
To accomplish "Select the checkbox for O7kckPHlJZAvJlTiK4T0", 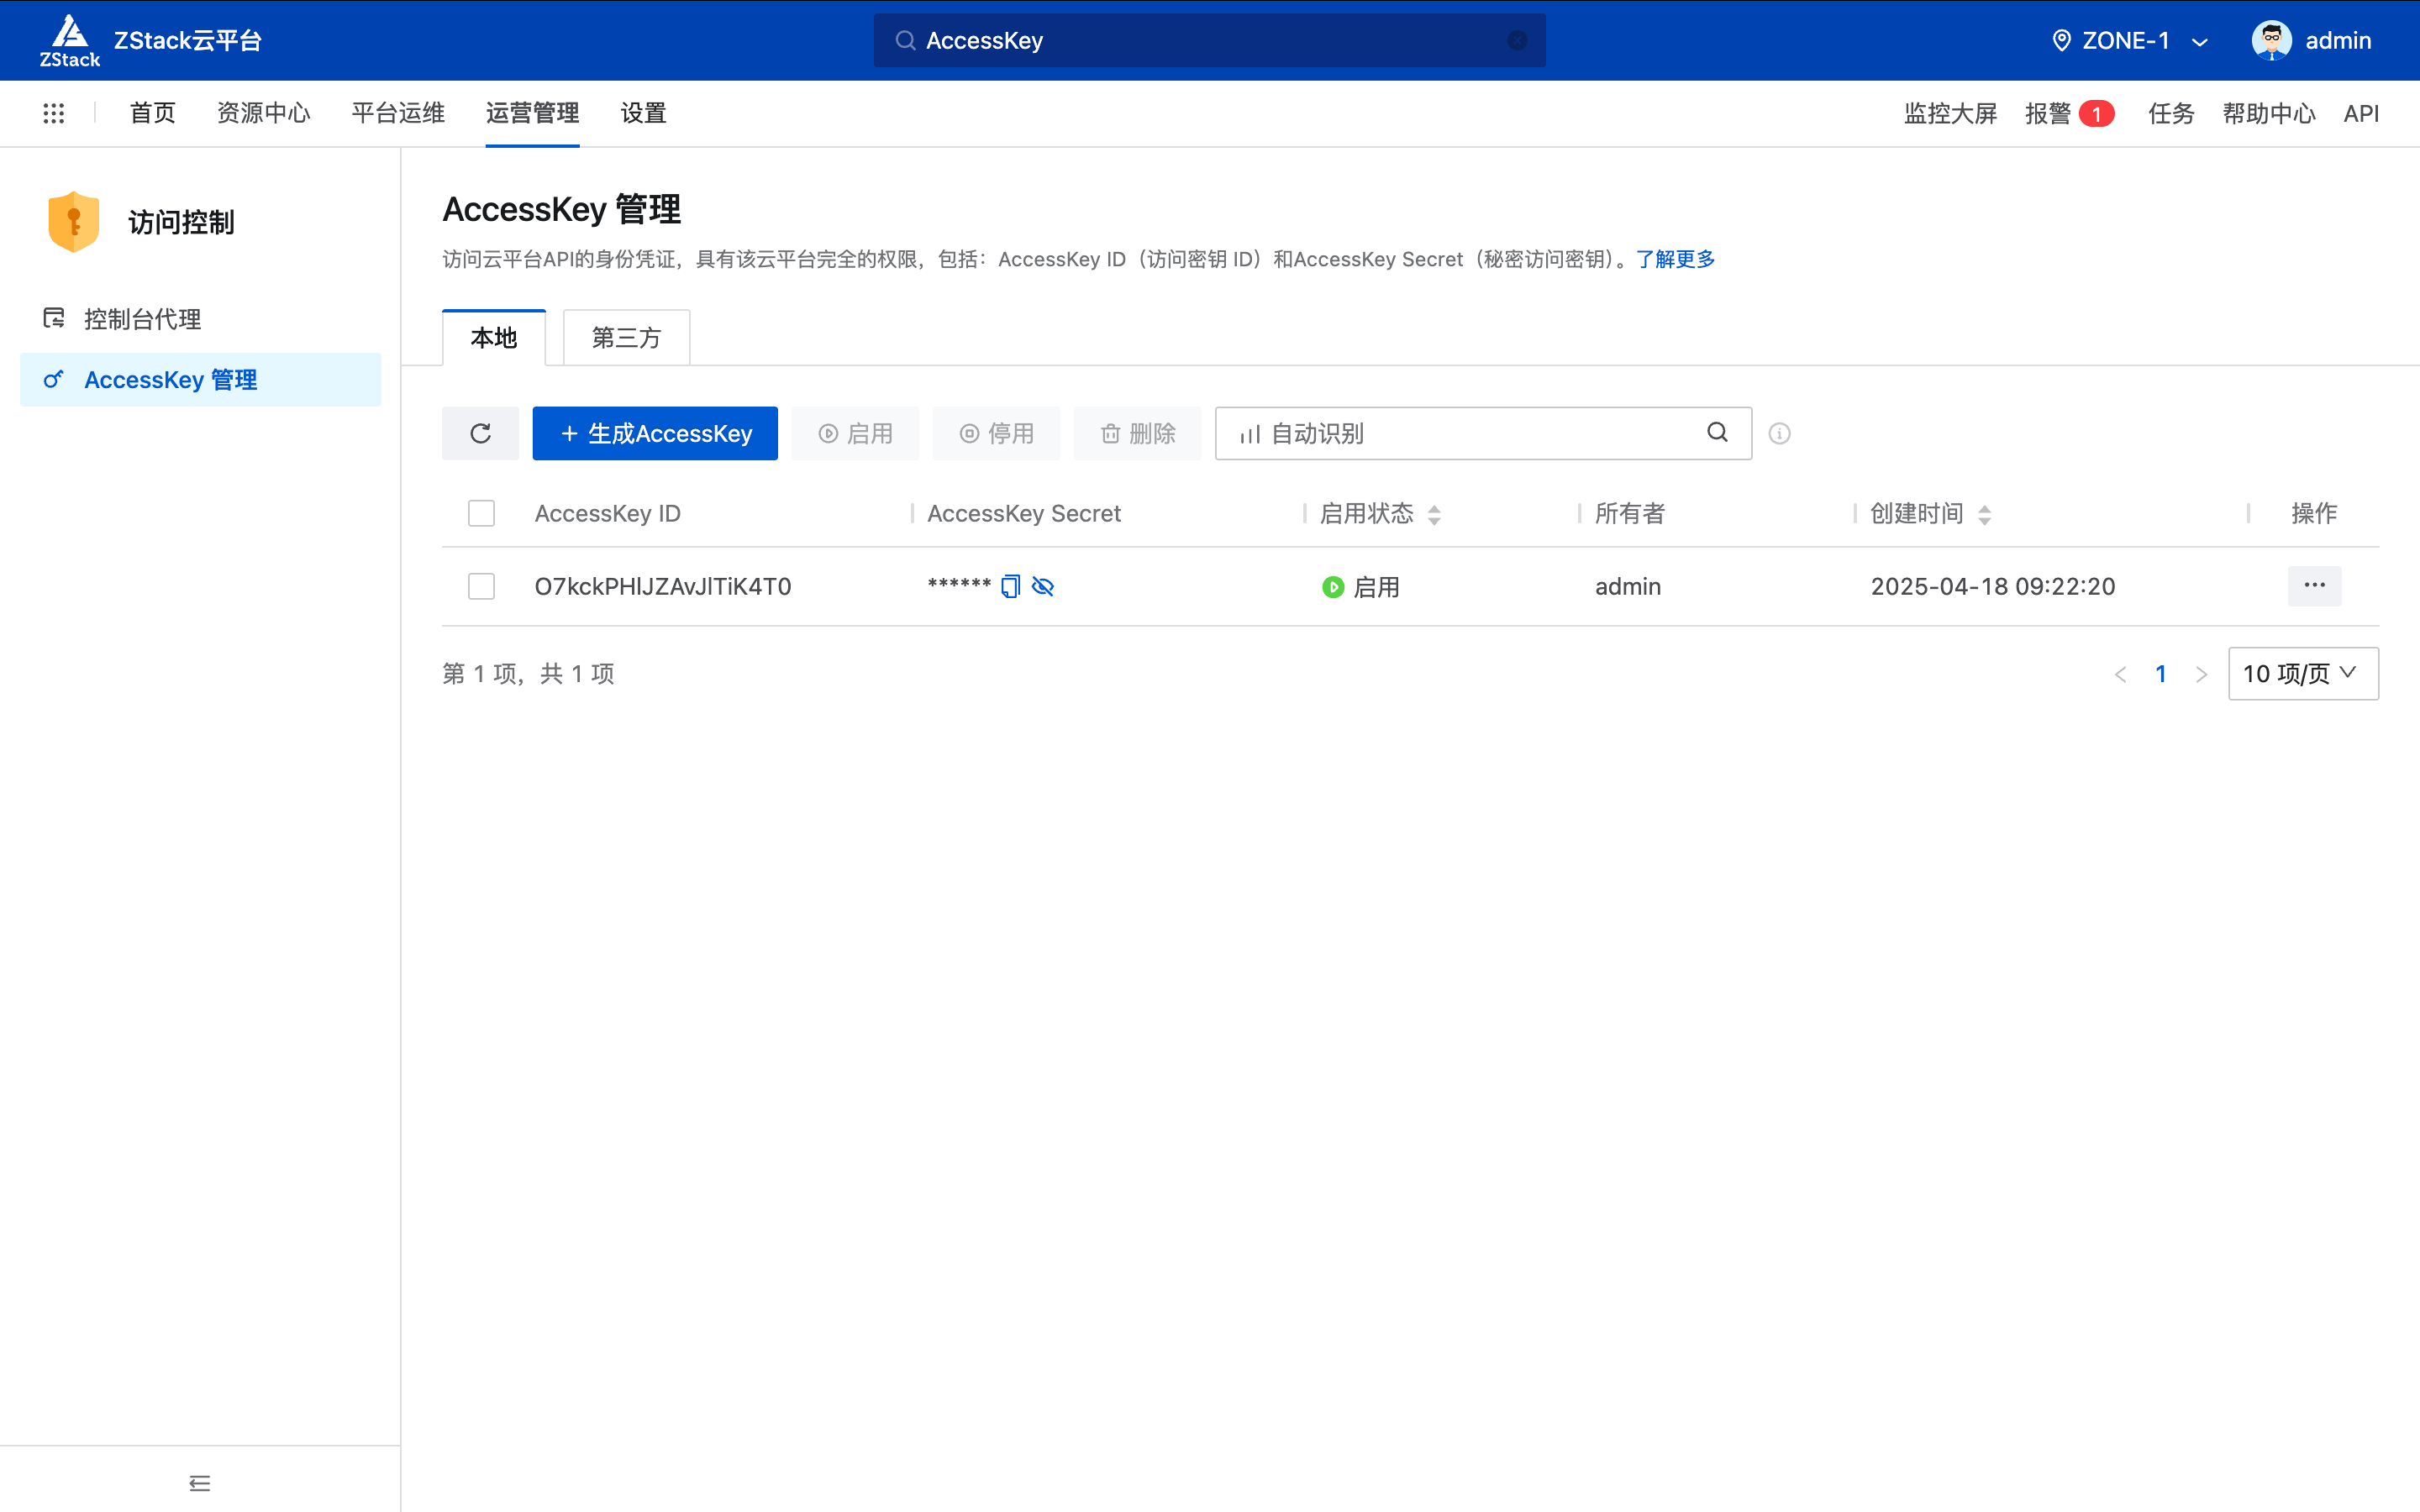I will tap(480, 586).
